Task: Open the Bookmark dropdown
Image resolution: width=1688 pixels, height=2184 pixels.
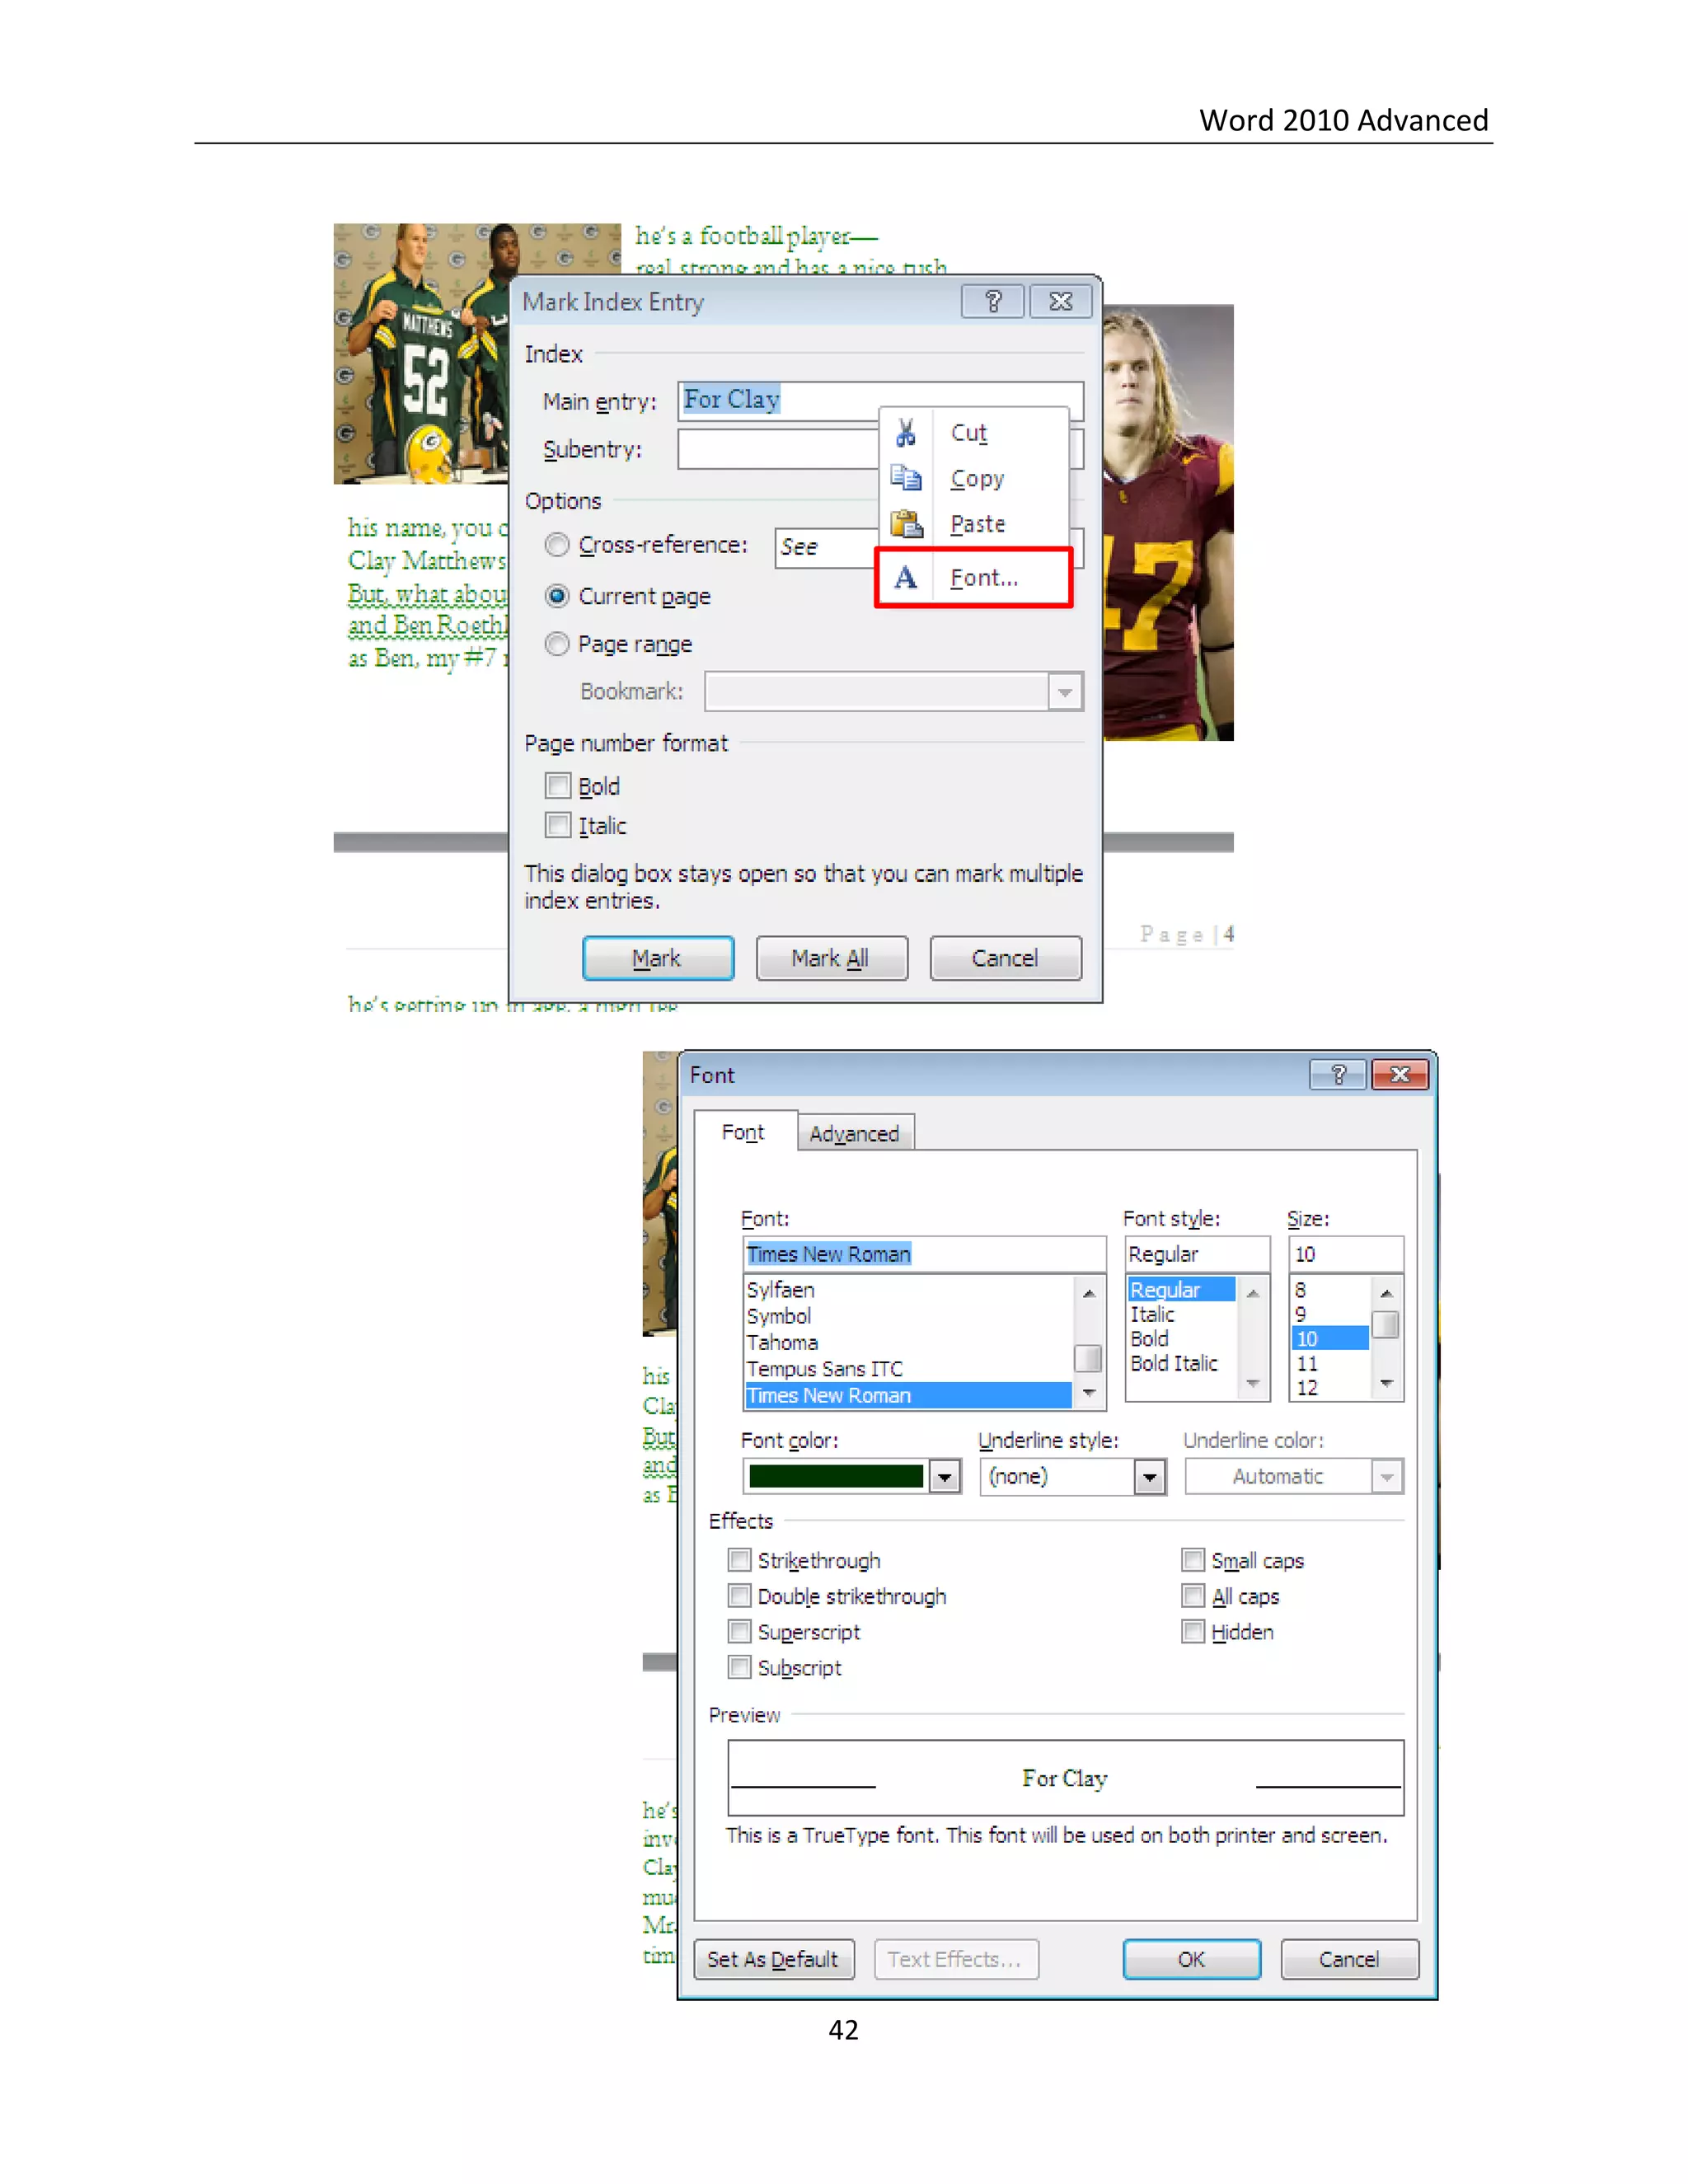Action: [1065, 692]
